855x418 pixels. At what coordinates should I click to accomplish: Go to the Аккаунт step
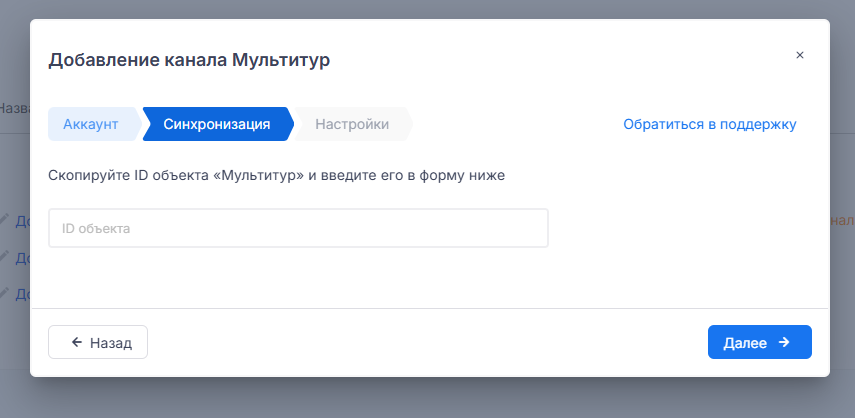click(x=91, y=125)
